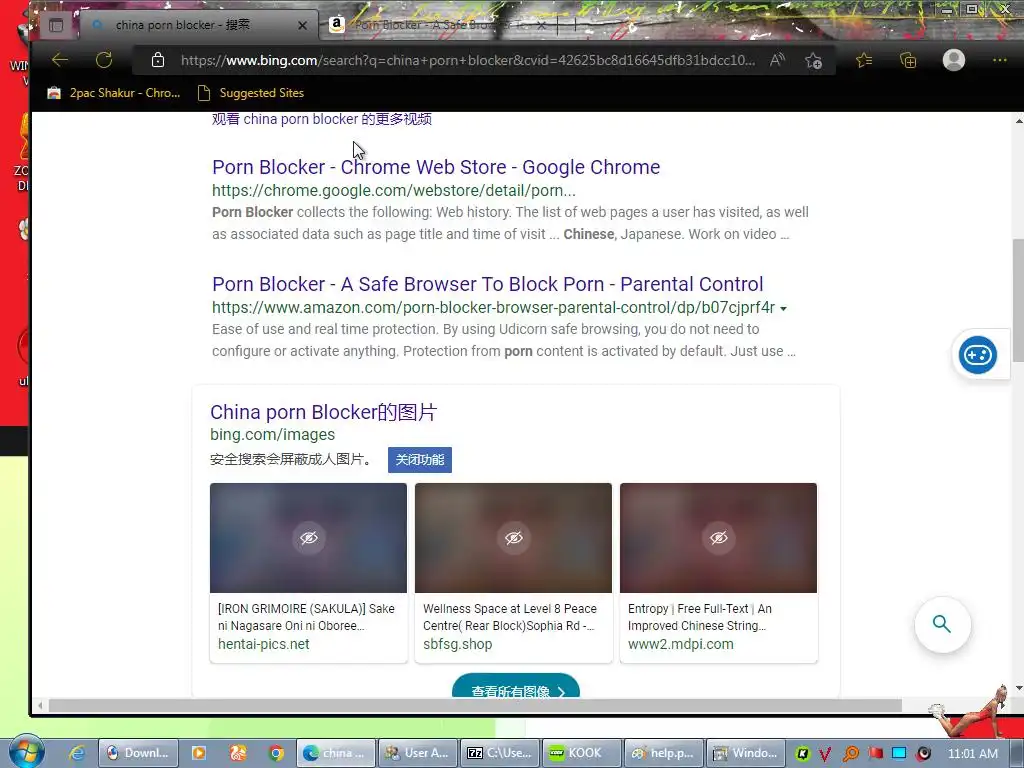
Task: Open hentai-pics.net source link
Action: coord(264,644)
